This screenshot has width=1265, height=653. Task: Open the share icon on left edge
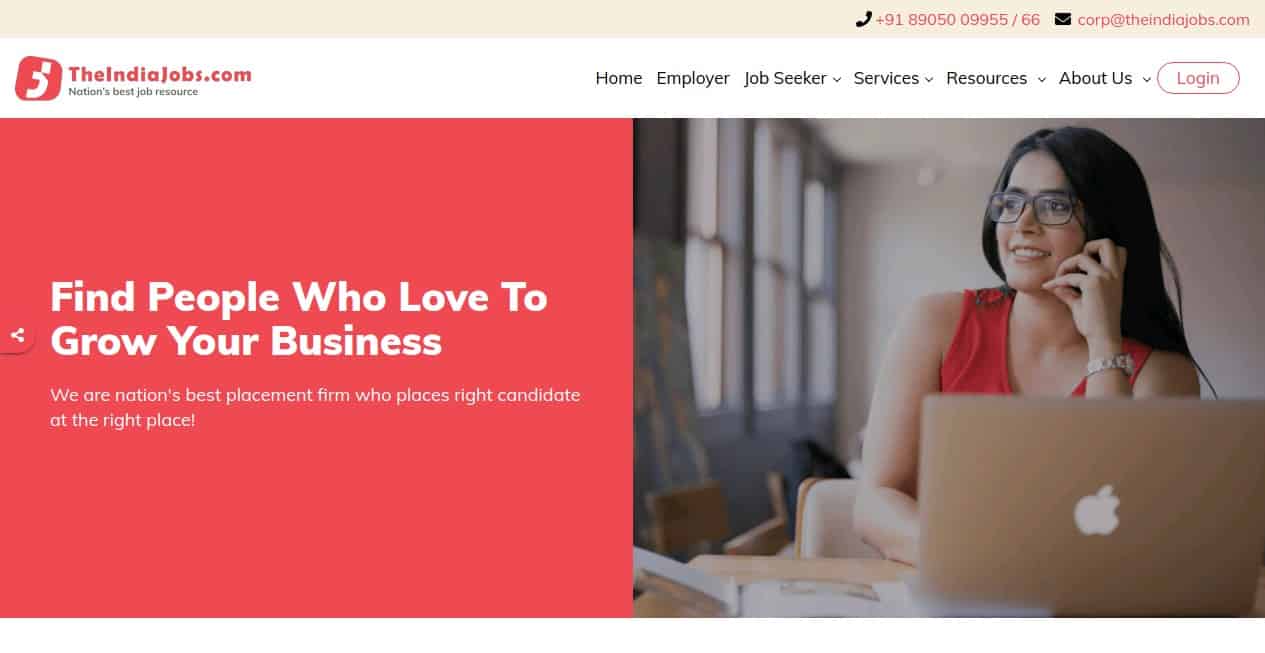point(17,335)
